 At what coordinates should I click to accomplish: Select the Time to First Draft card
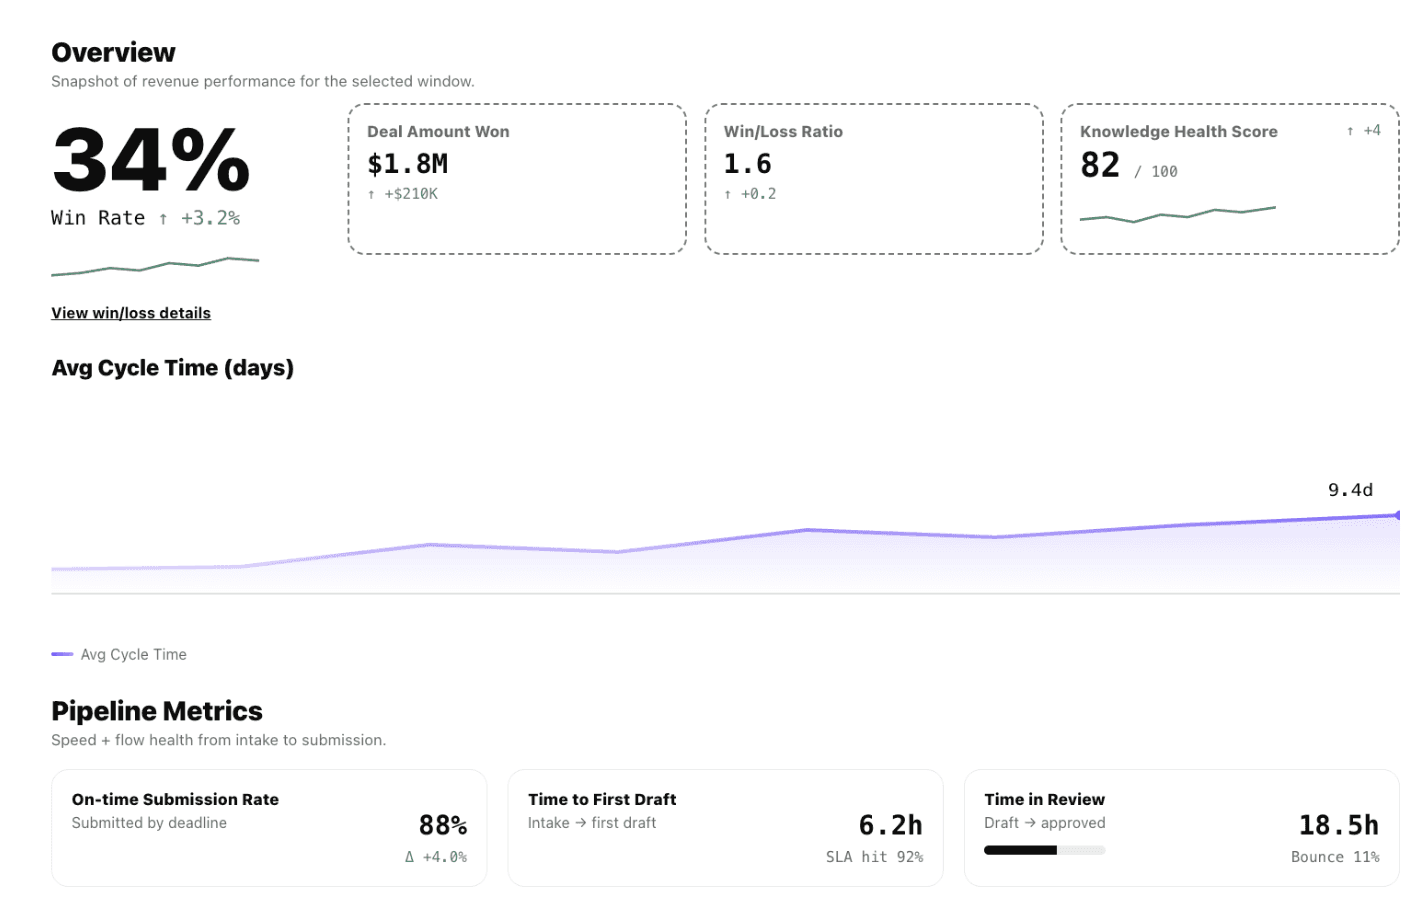(725, 827)
